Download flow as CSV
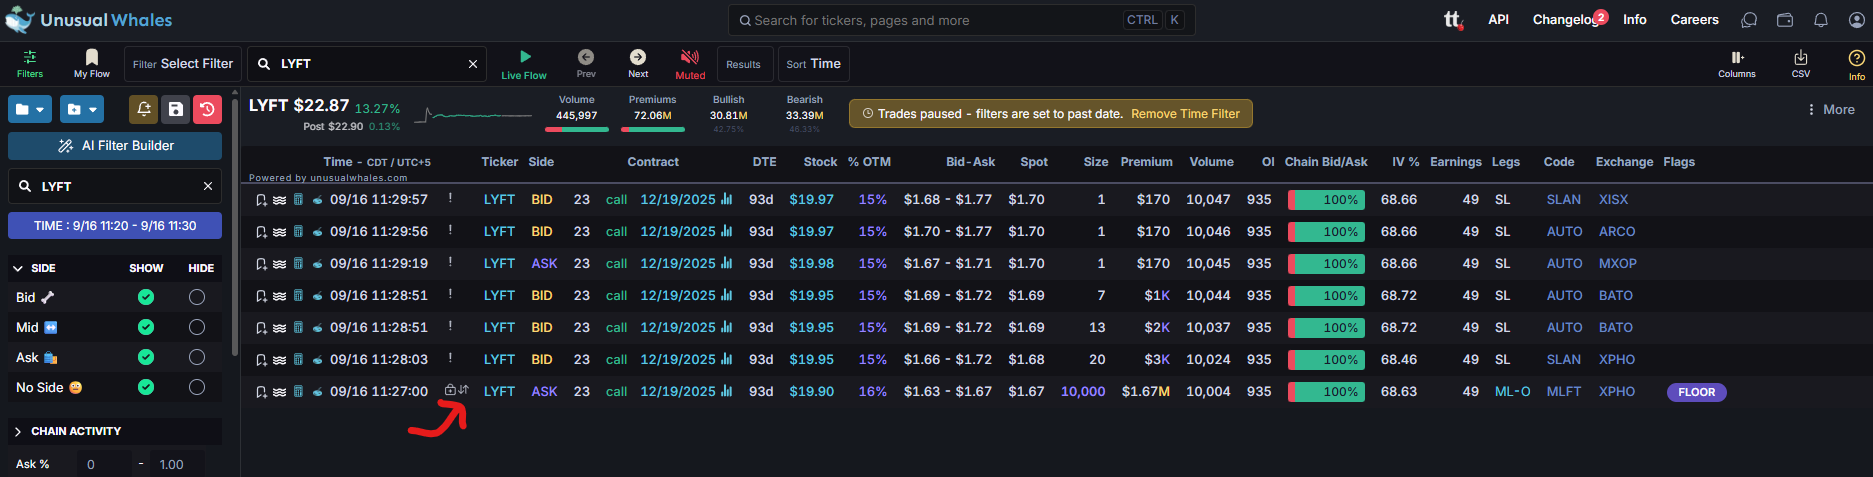The image size is (1873, 477). click(x=1801, y=64)
